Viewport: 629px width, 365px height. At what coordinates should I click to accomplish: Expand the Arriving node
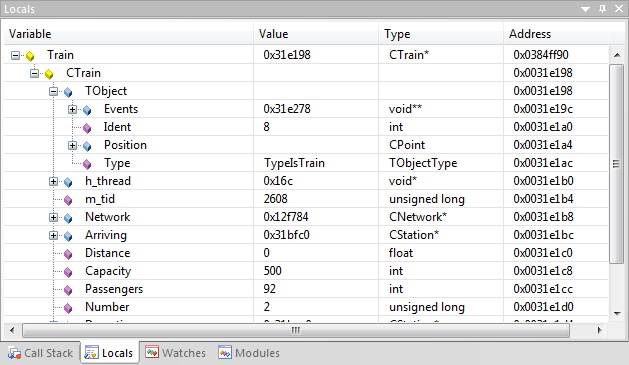(53, 235)
